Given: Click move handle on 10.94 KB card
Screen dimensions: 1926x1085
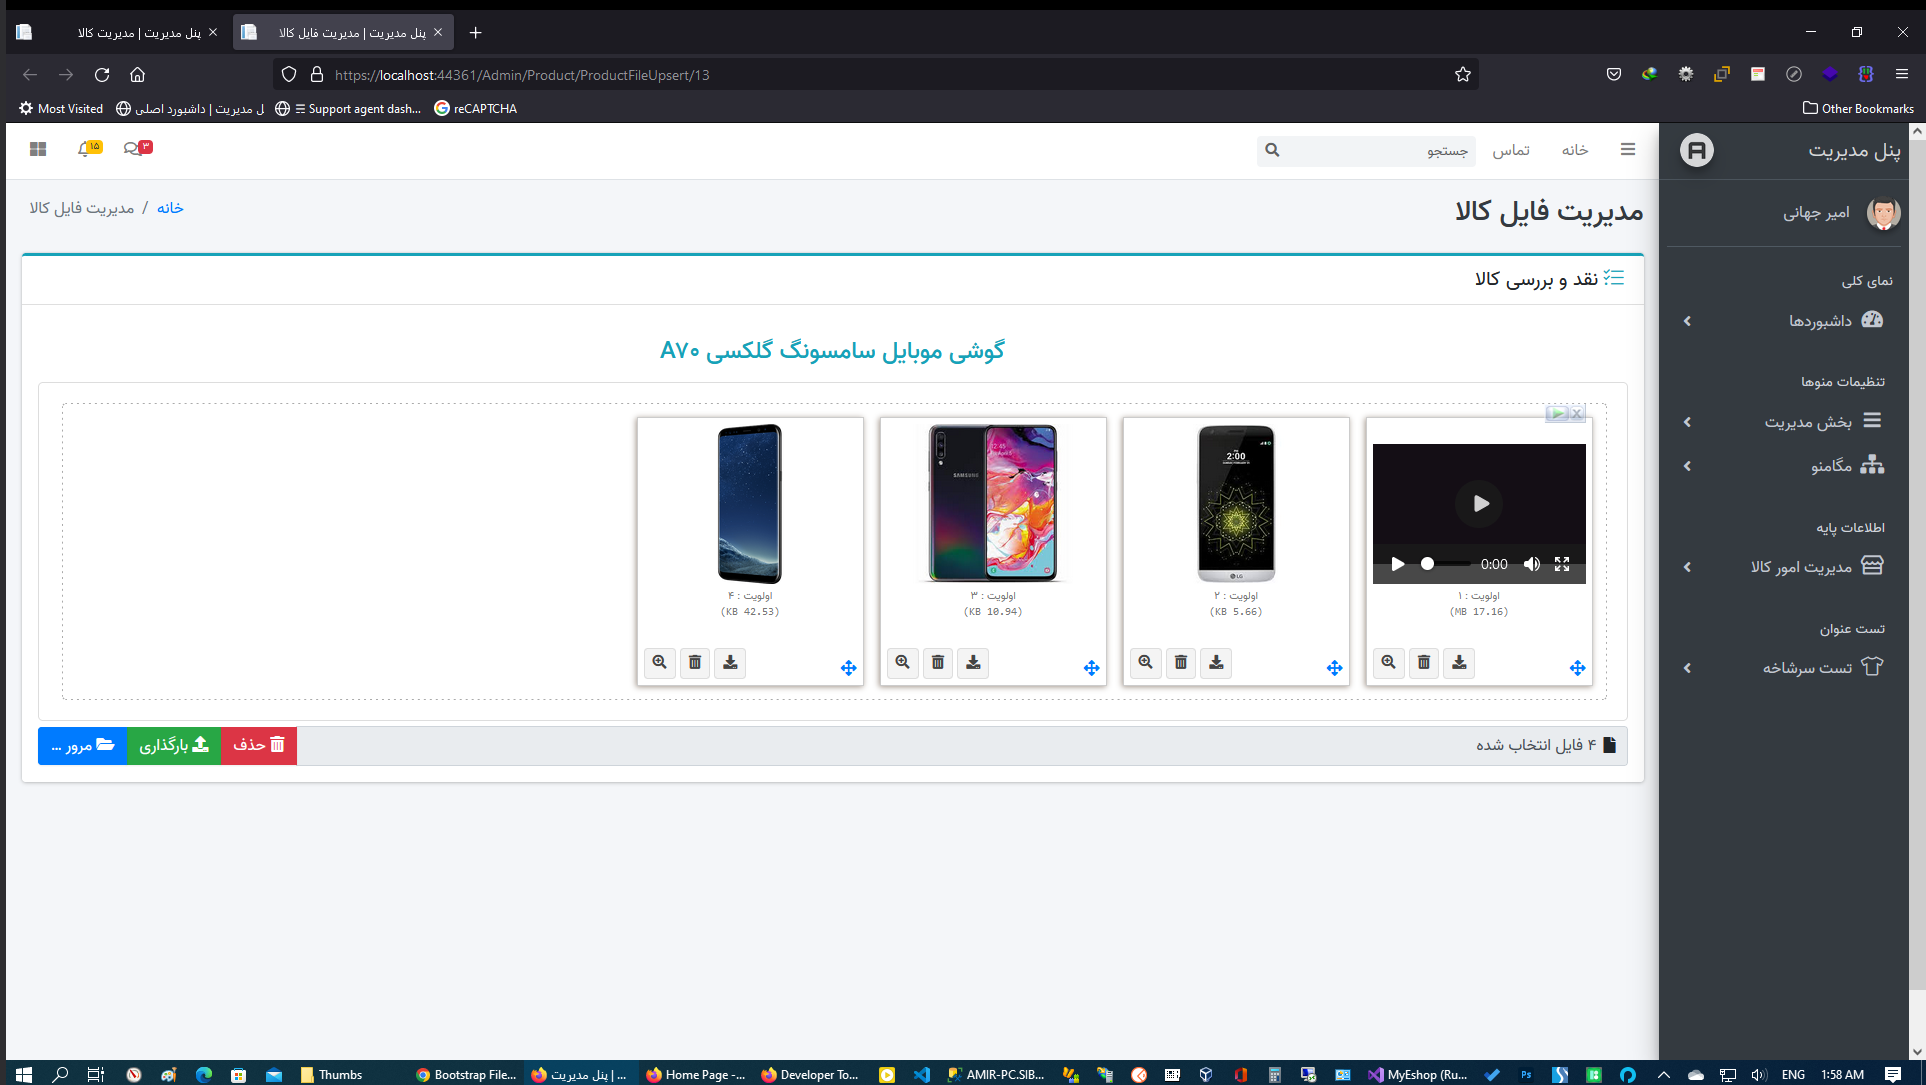Looking at the screenshot, I should pyautogui.click(x=1092, y=668).
